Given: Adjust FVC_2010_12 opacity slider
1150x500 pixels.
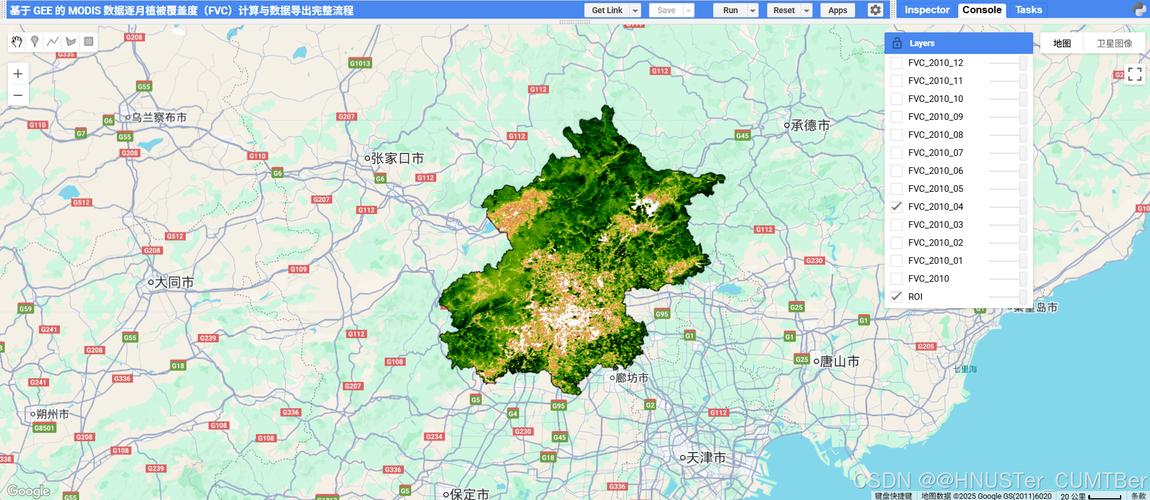Looking at the screenshot, I should (x=1008, y=63).
